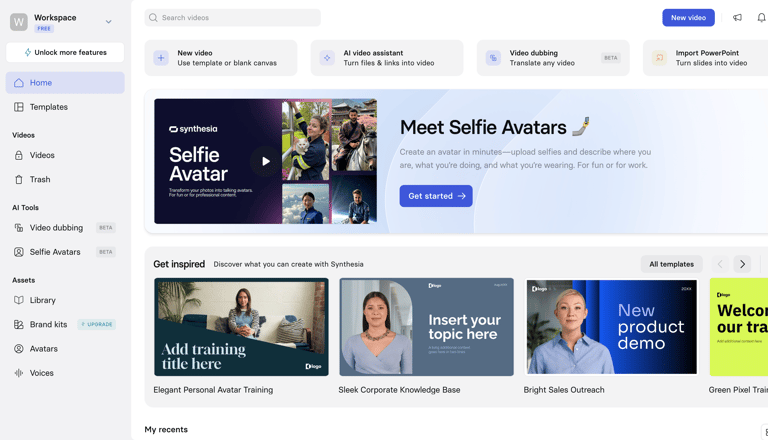Image resolution: width=768 pixels, height=440 pixels.
Task: Open Brand kits in the sidebar
Action: (65, 324)
